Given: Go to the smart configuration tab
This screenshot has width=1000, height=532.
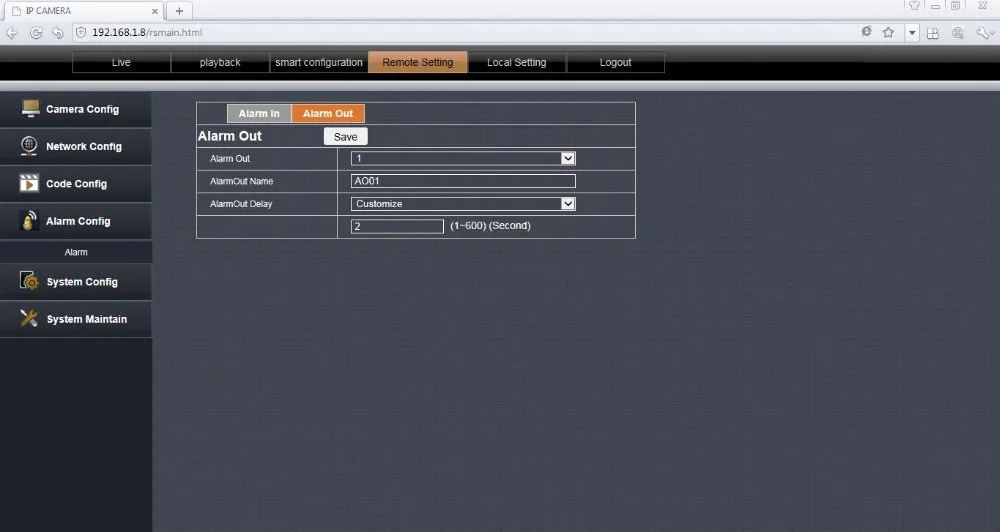Looking at the screenshot, I should 319,63.
